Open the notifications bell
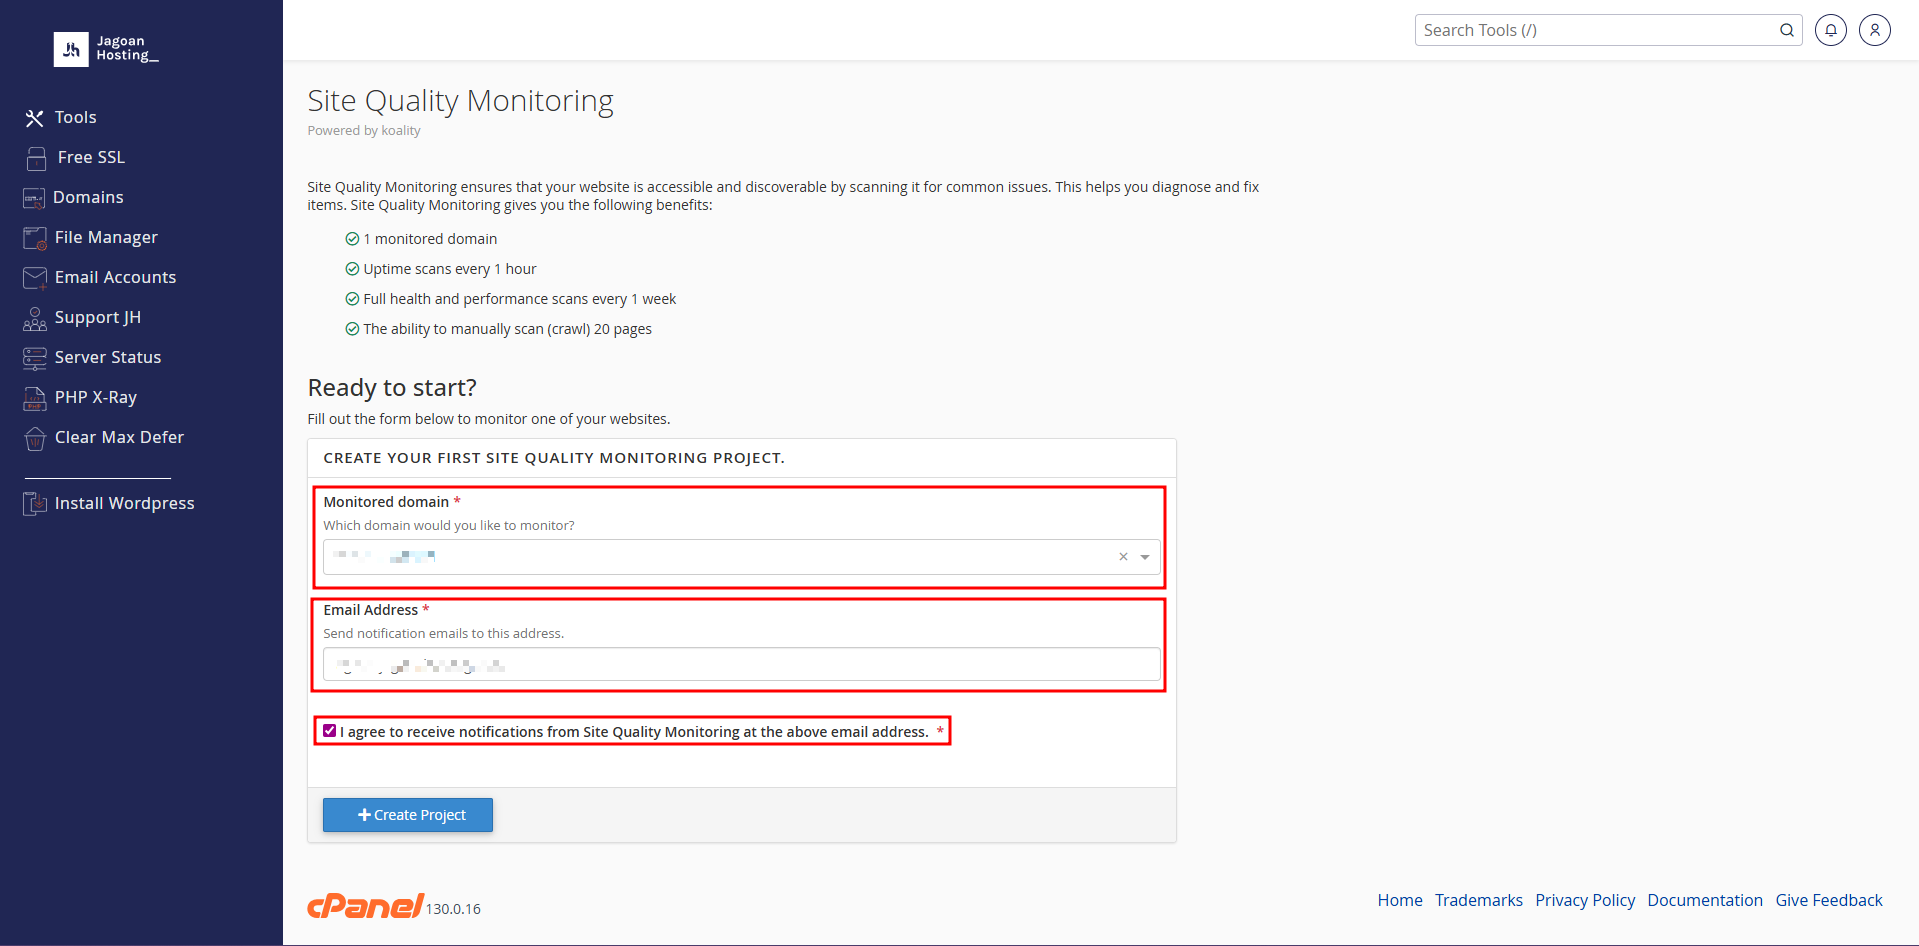This screenshot has width=1919, height=946. 1831,30
